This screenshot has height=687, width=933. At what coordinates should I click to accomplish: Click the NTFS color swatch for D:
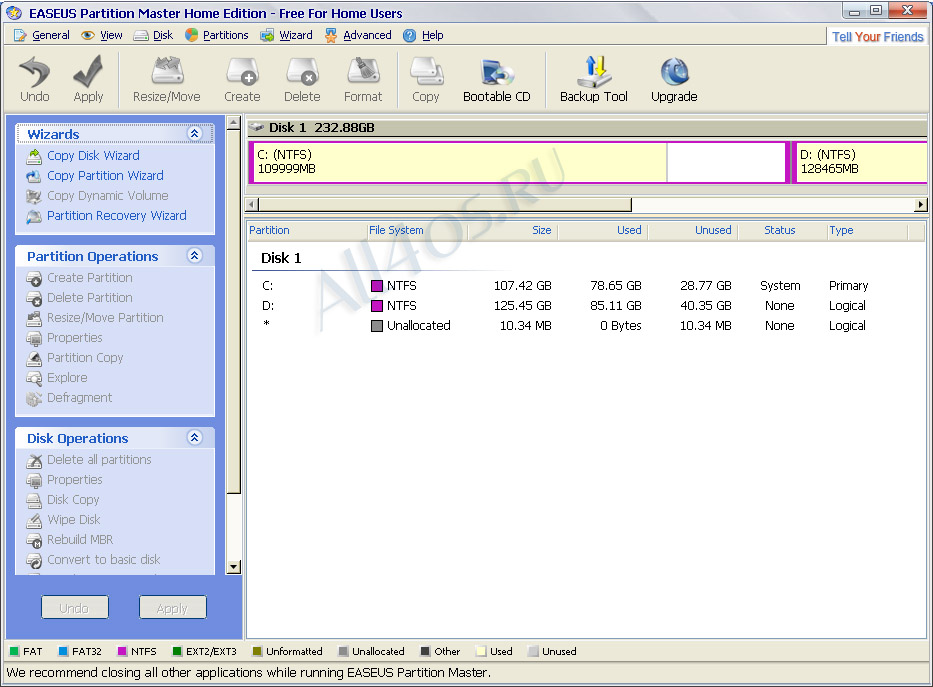[x=377, y=306]
